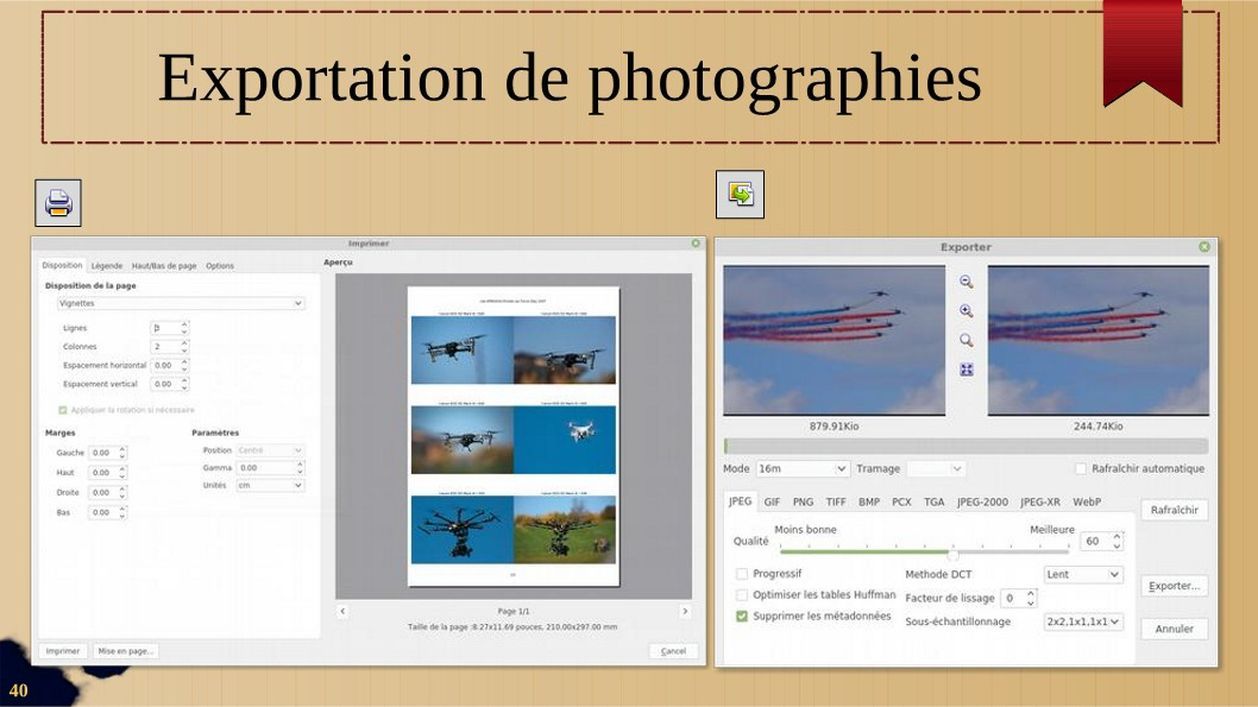Image resolution: width=1258 pixels, height=707 pixels.
Task: Open the Methode DCT 'Lent' dropdown
Action: 1083,575
